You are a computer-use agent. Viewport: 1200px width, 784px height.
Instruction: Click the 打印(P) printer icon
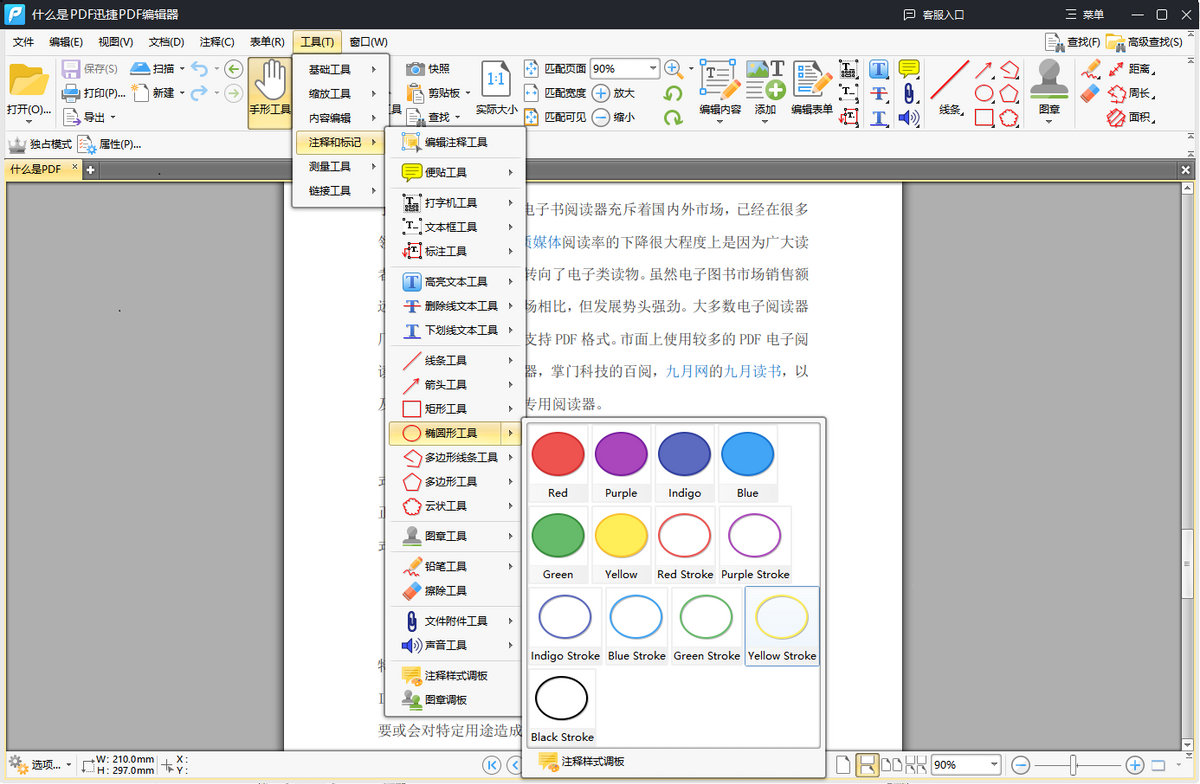coord(71,93)
